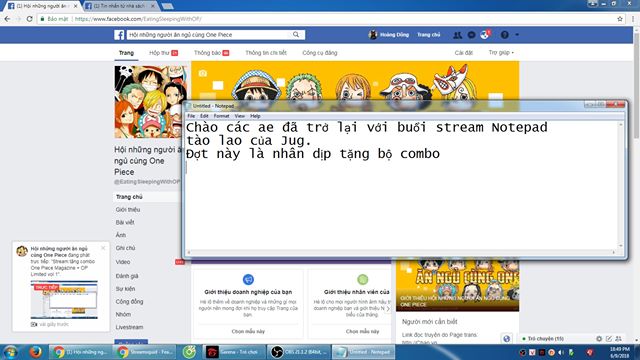Switch to OBS in the taskbar
640x360 pixels.
299,352
